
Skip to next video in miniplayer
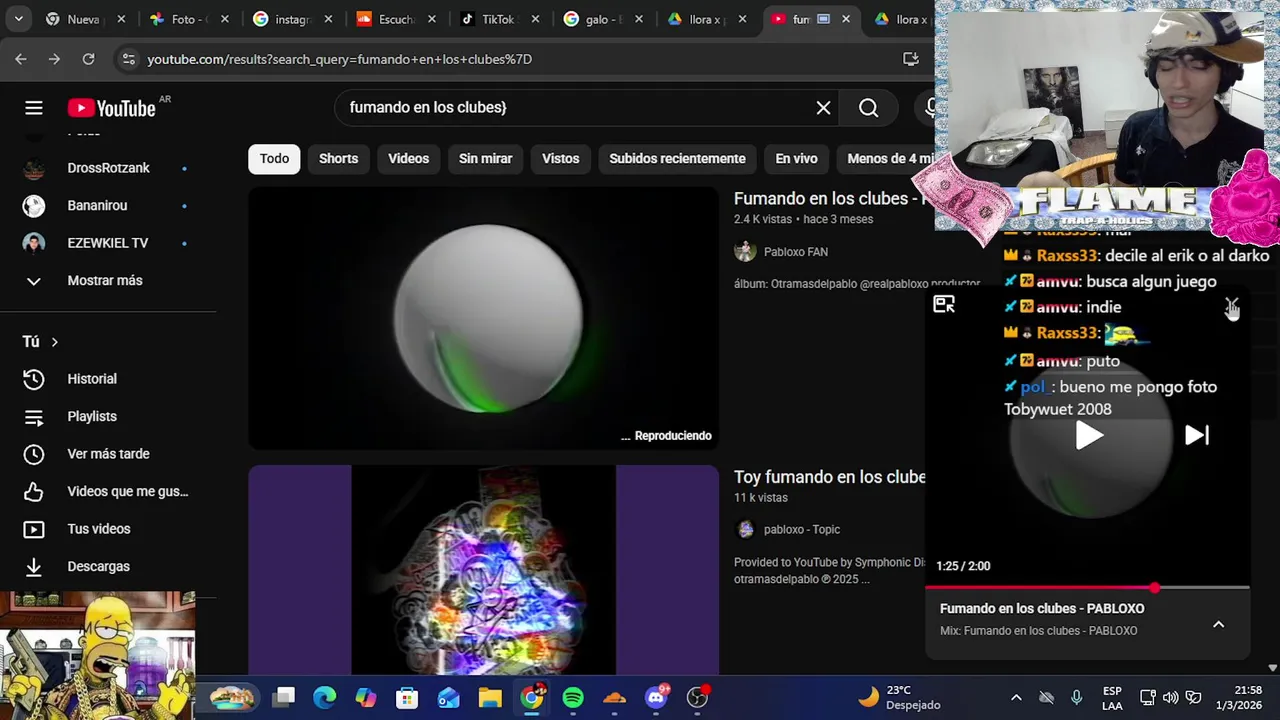point(1197,435)
